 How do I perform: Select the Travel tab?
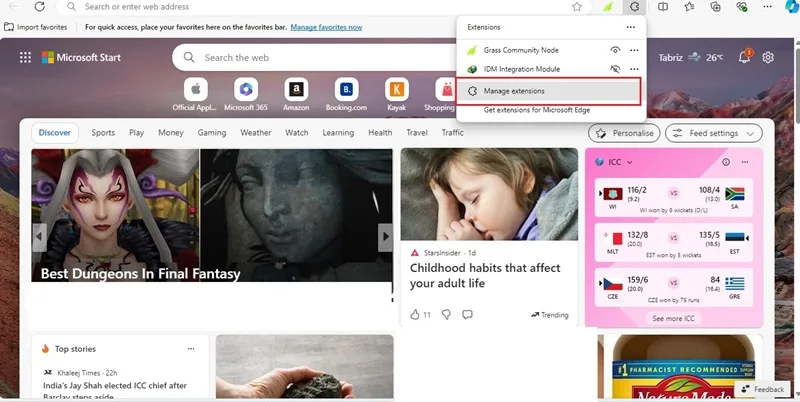tap(417, 133)
